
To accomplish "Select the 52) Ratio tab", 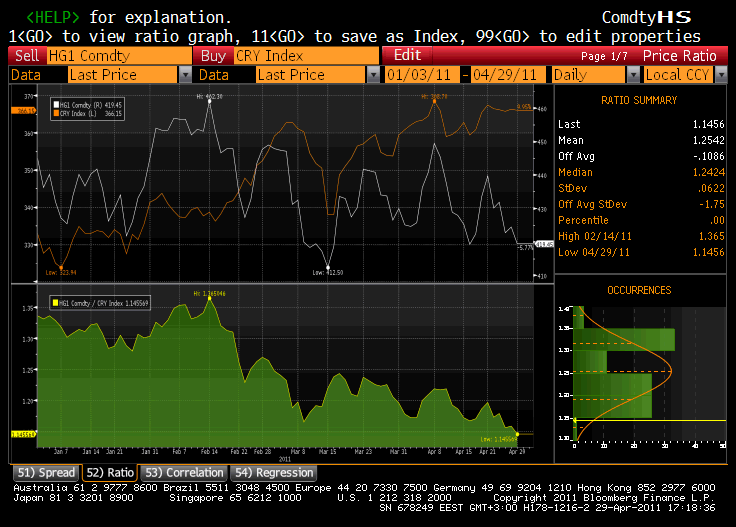I will (110, 473).
